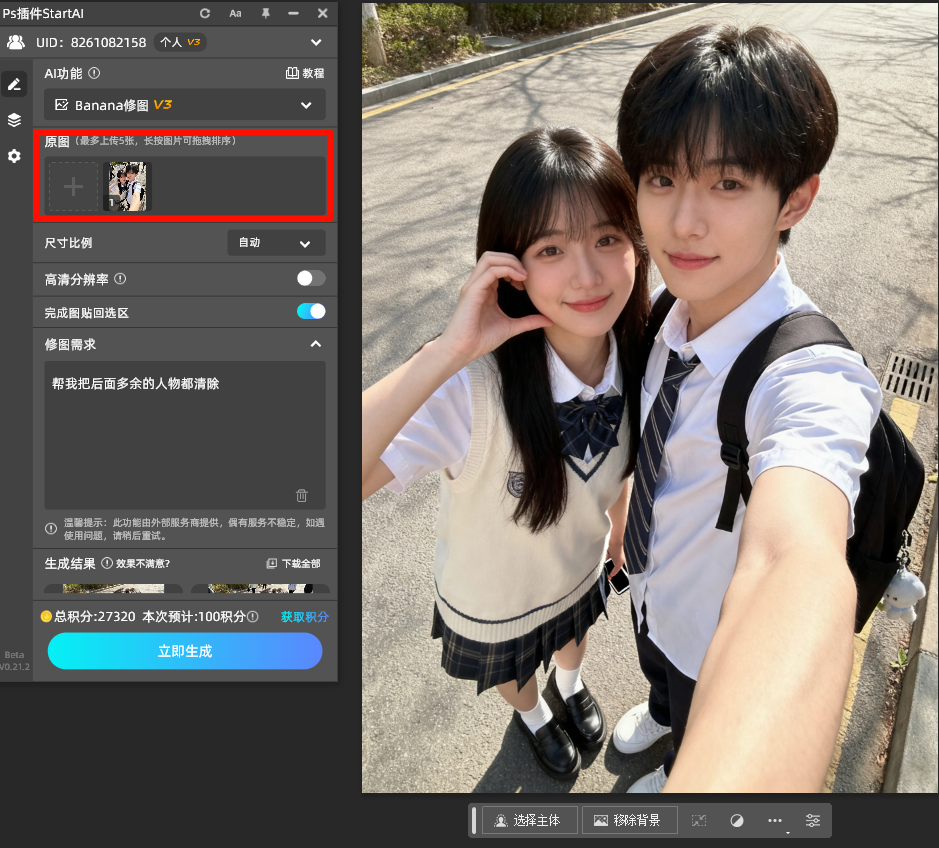Collapse the 修图需求 section
This screenshot has width=939, height=848.
click(316, 344)
